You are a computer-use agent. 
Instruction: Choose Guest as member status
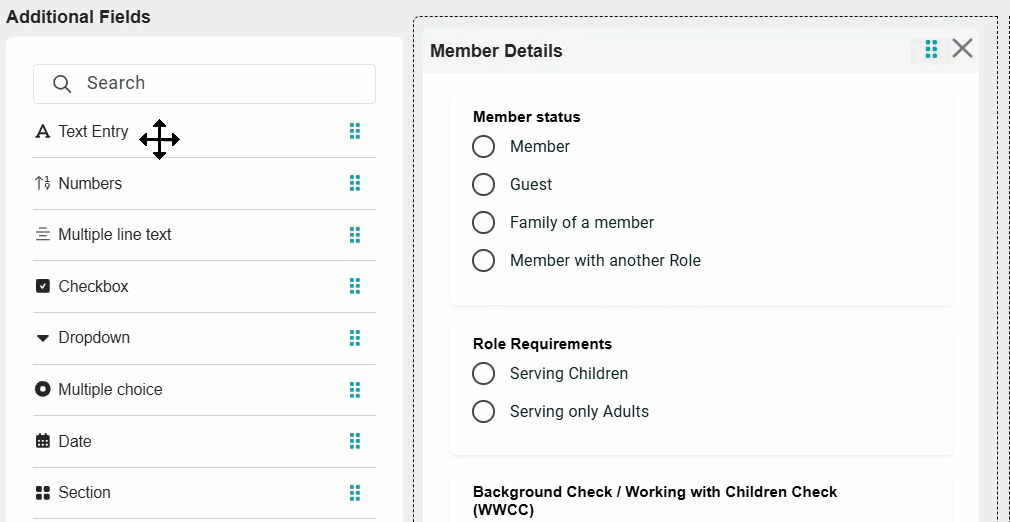point(484,185)
